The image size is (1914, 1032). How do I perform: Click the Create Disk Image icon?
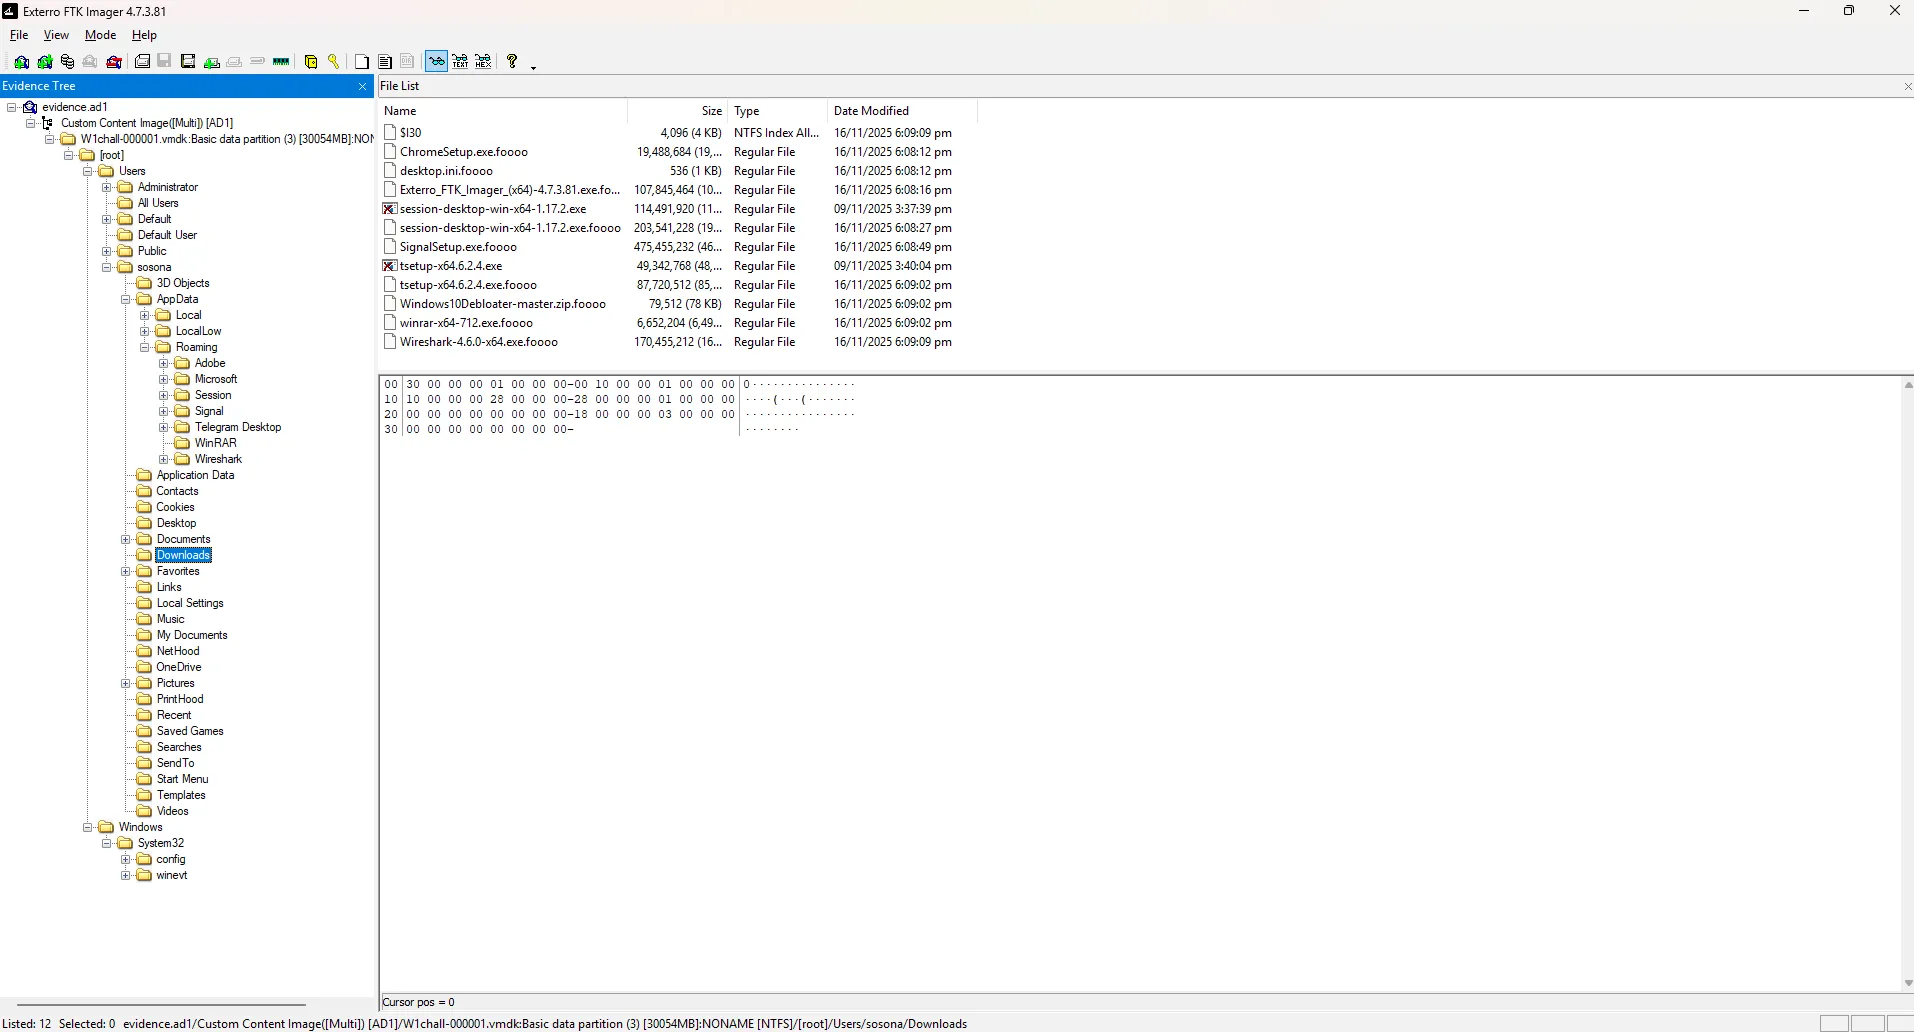143,62
